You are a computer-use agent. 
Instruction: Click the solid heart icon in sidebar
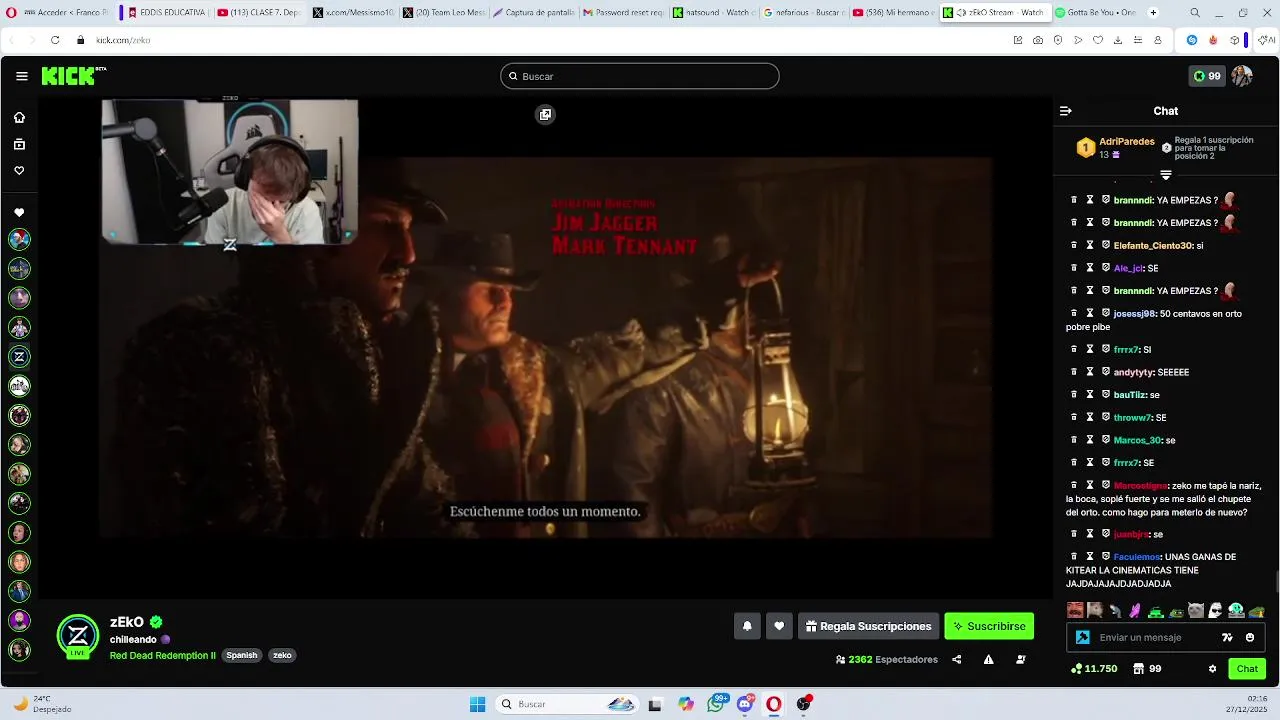[x=19, y=213]
